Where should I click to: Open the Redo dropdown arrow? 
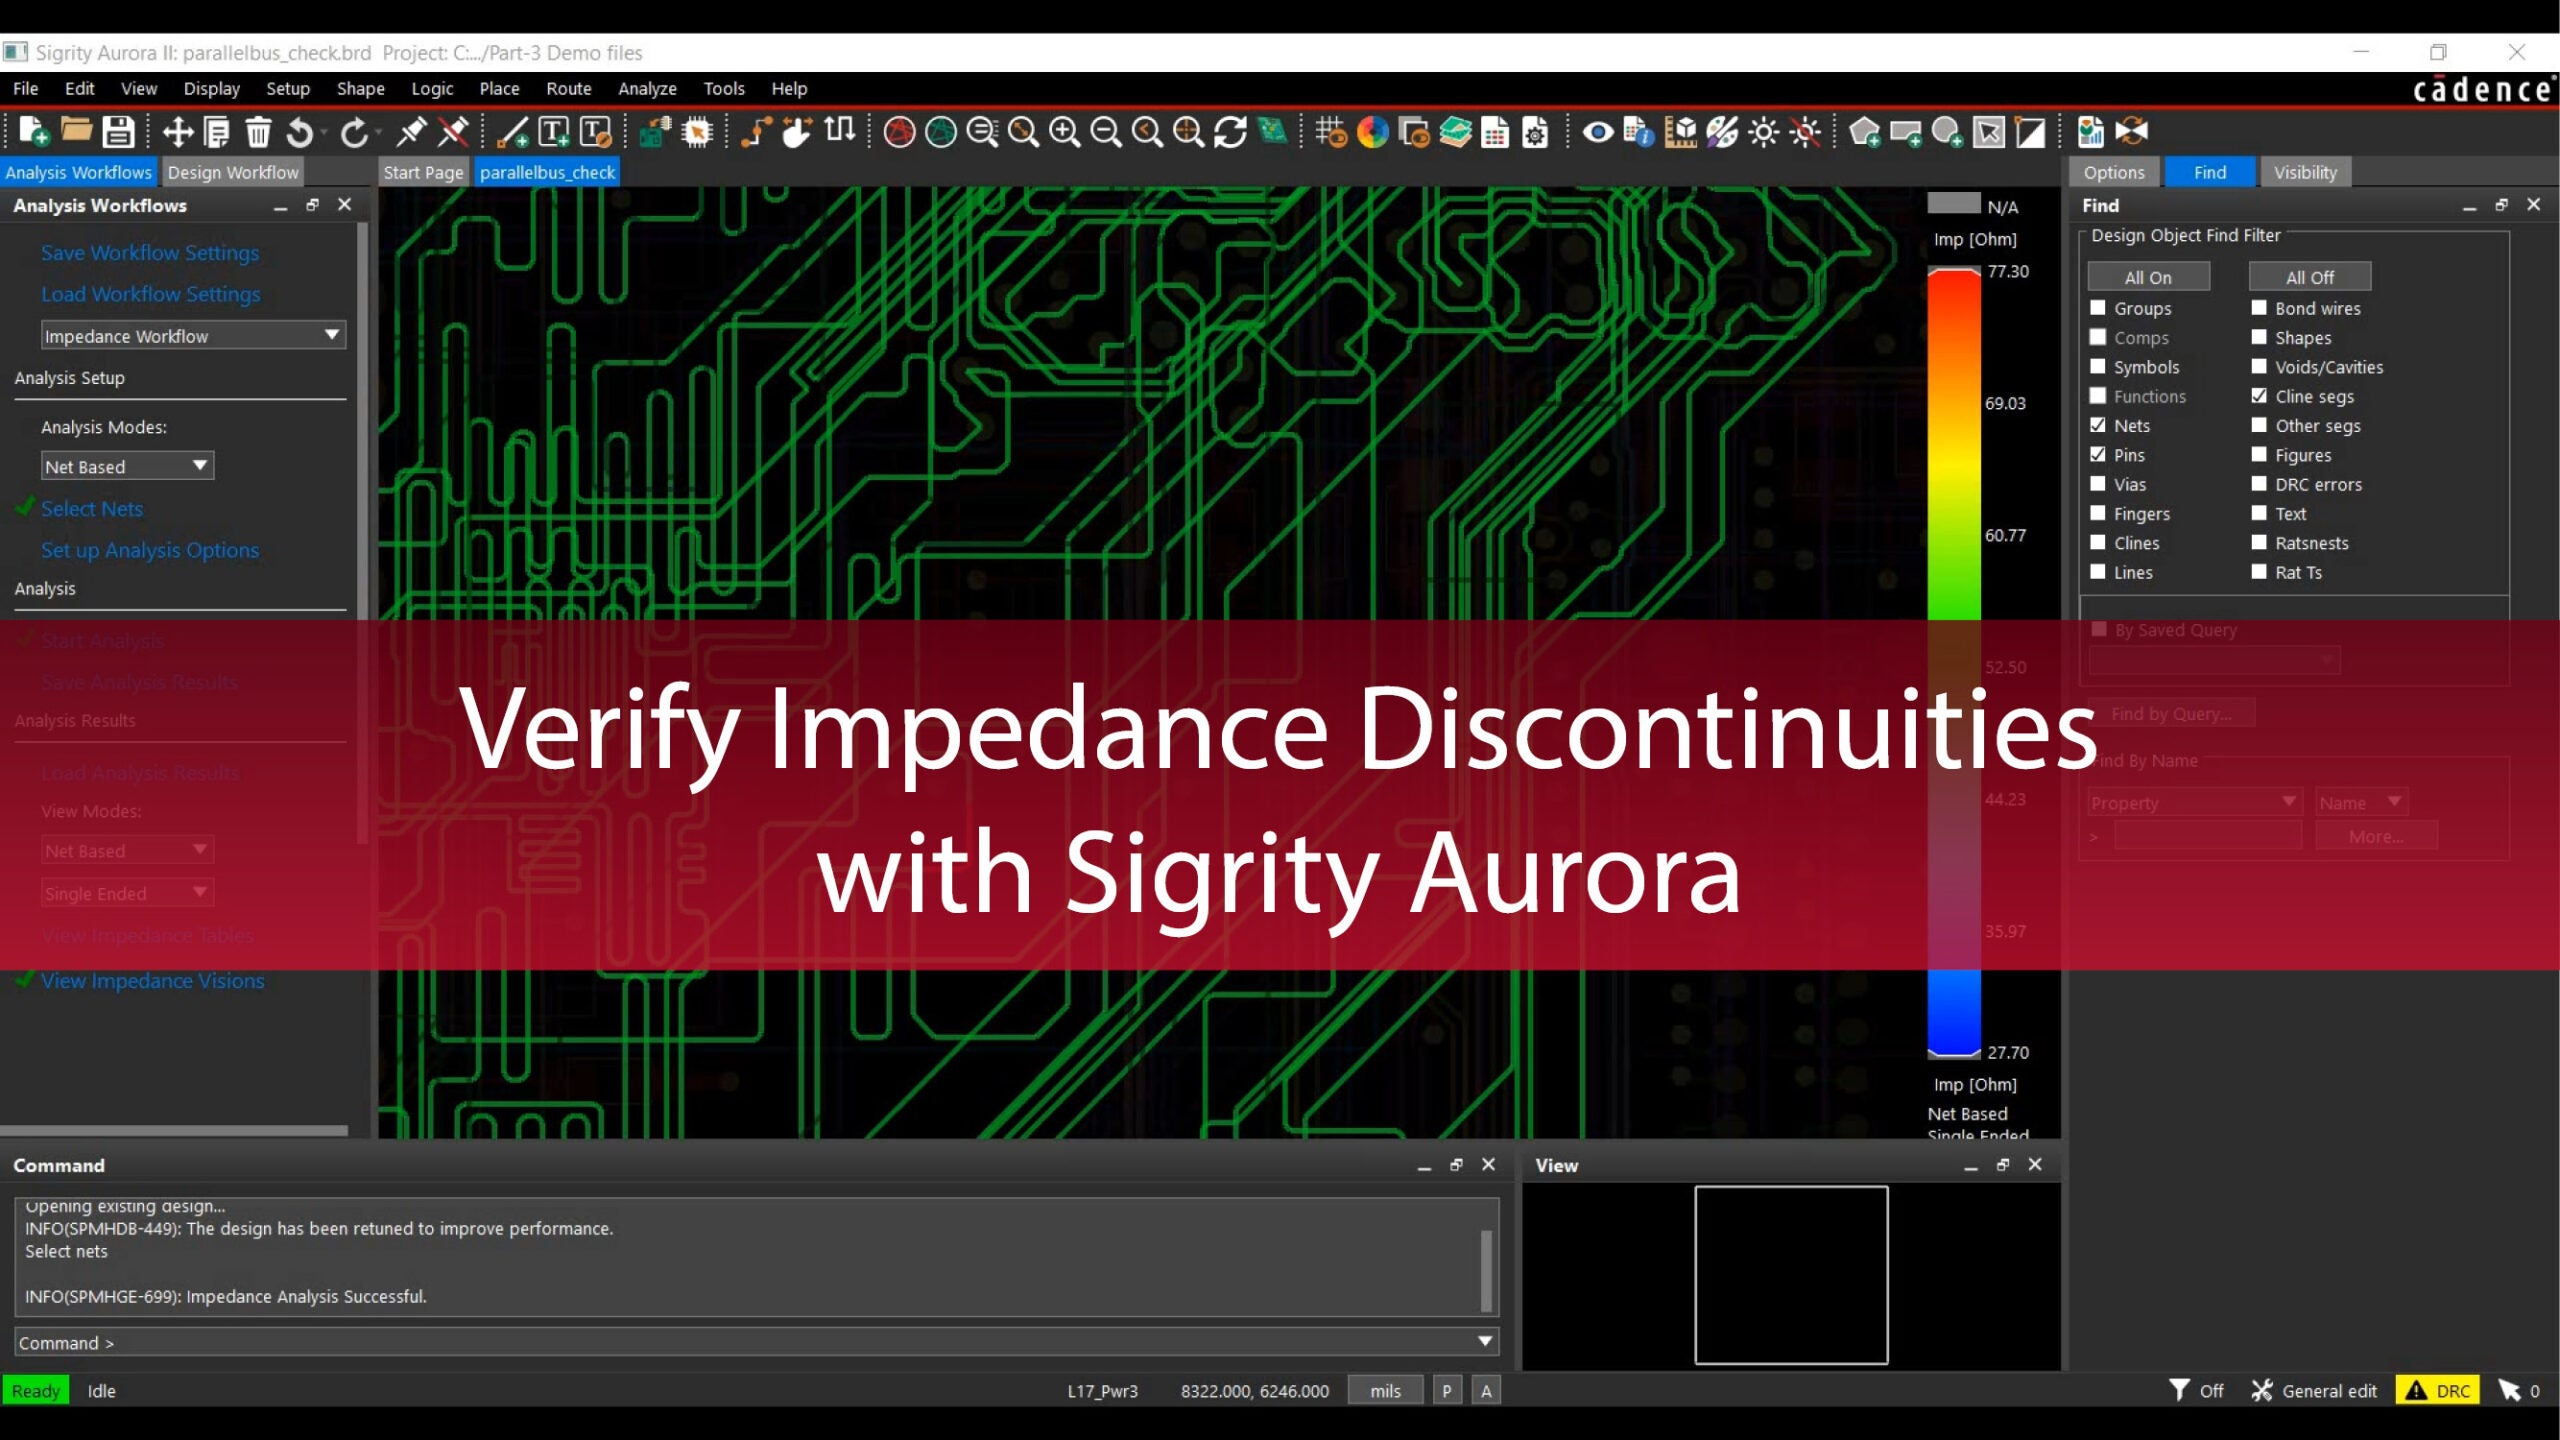pos(379,132)
